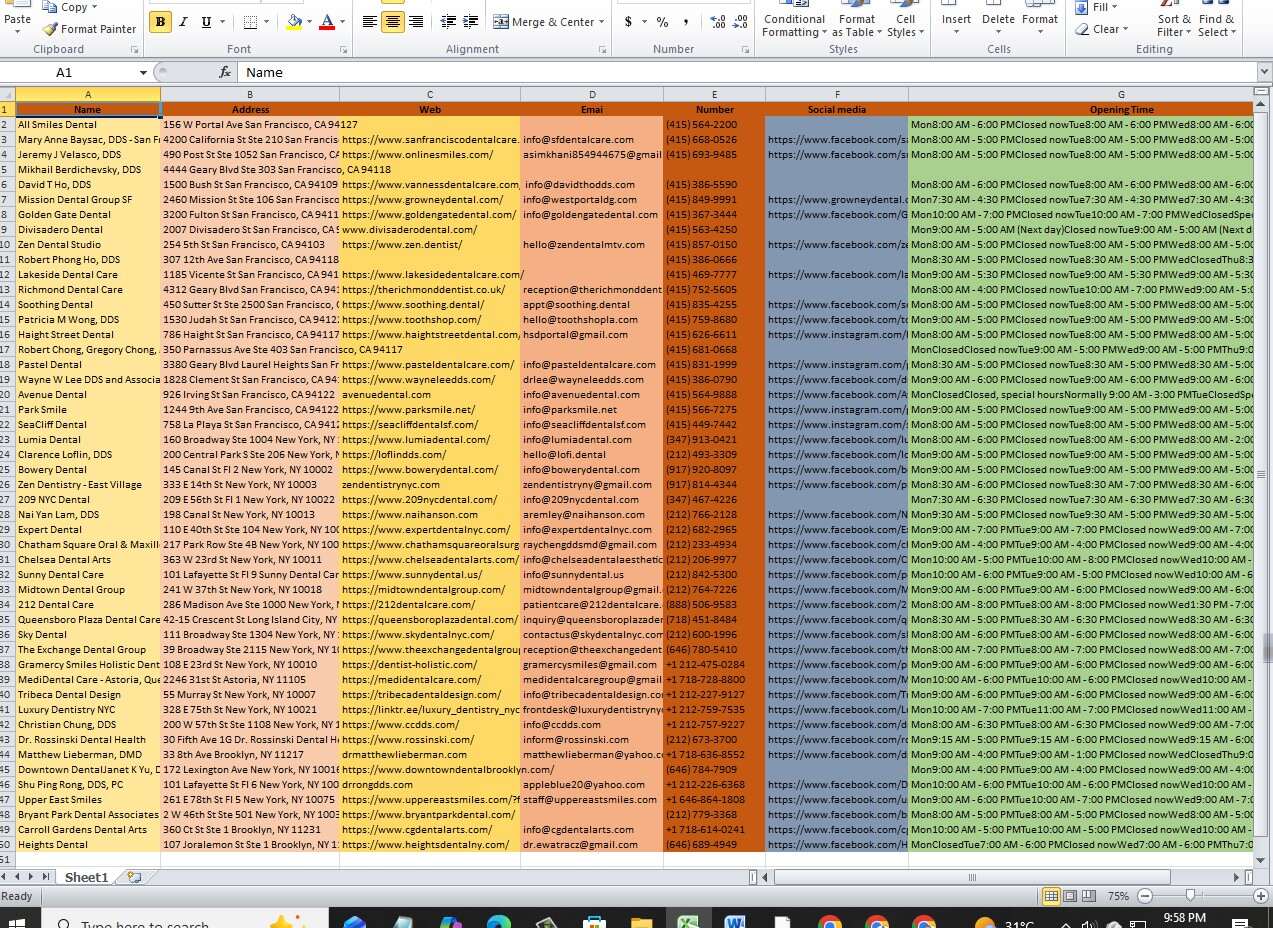Click Insert in the Cells group

point(956,20)
